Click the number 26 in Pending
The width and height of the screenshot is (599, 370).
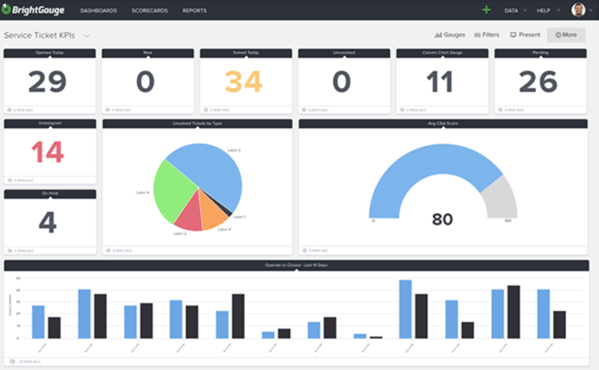click(x=538, y=82)
